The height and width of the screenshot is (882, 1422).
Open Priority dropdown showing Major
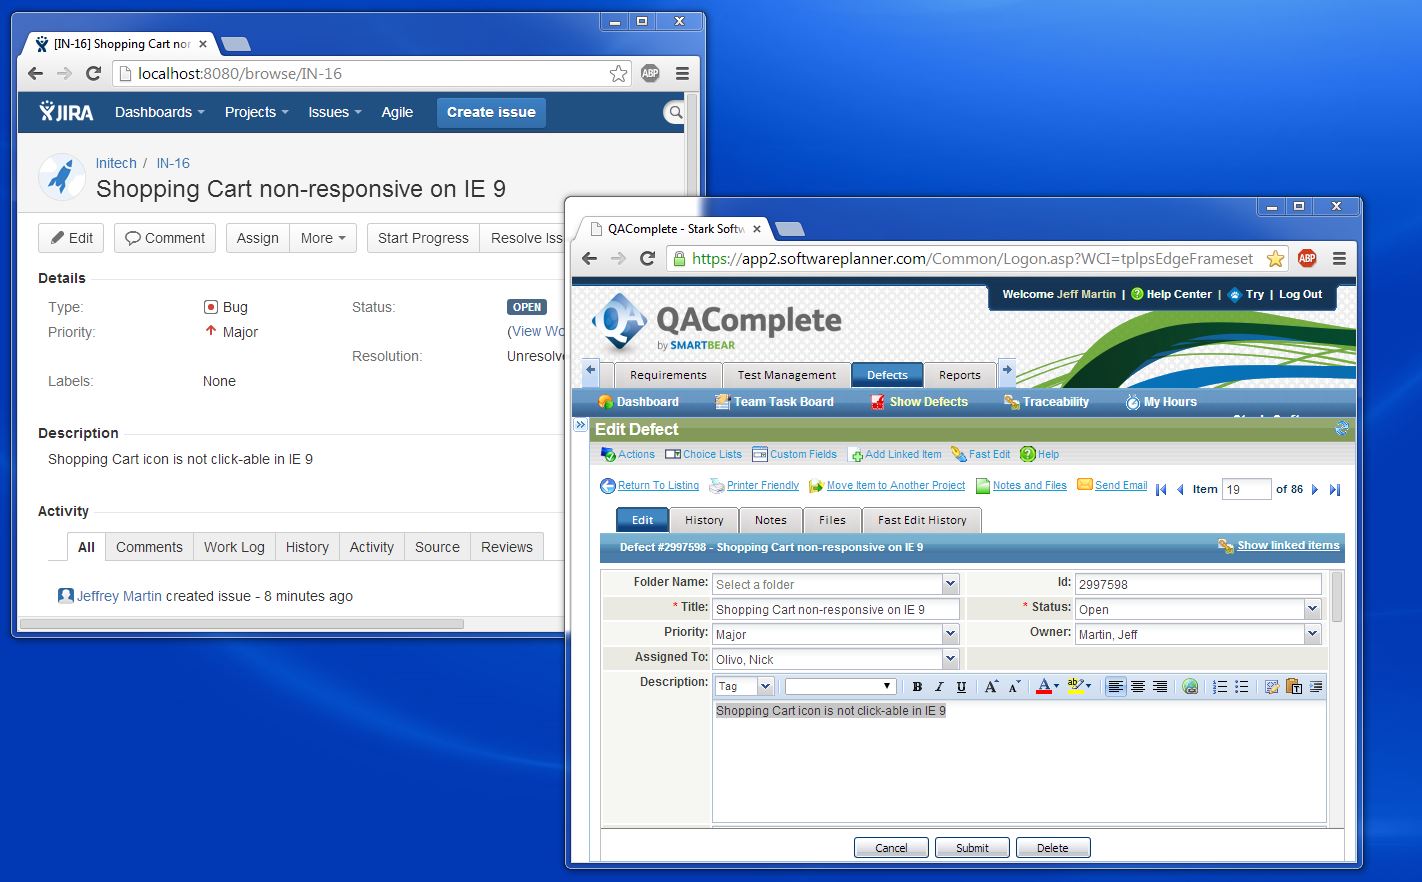[951, 634]
